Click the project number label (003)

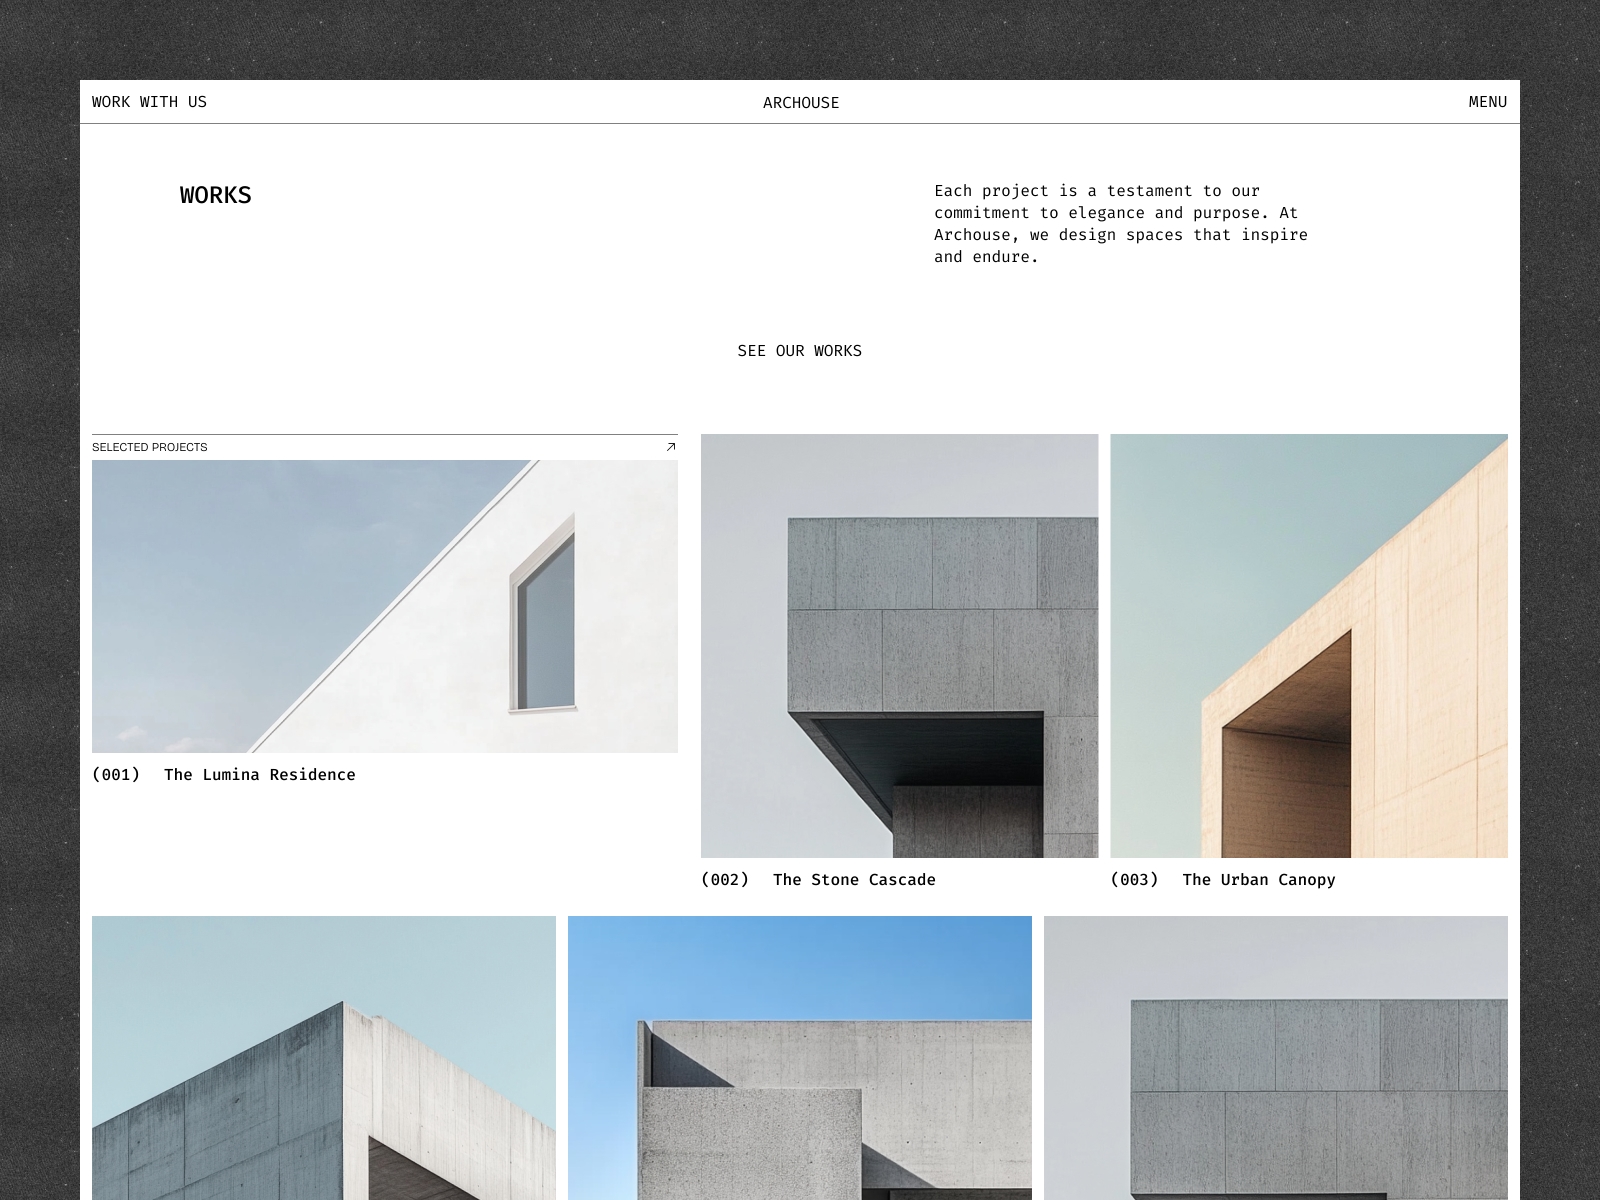1135,879
